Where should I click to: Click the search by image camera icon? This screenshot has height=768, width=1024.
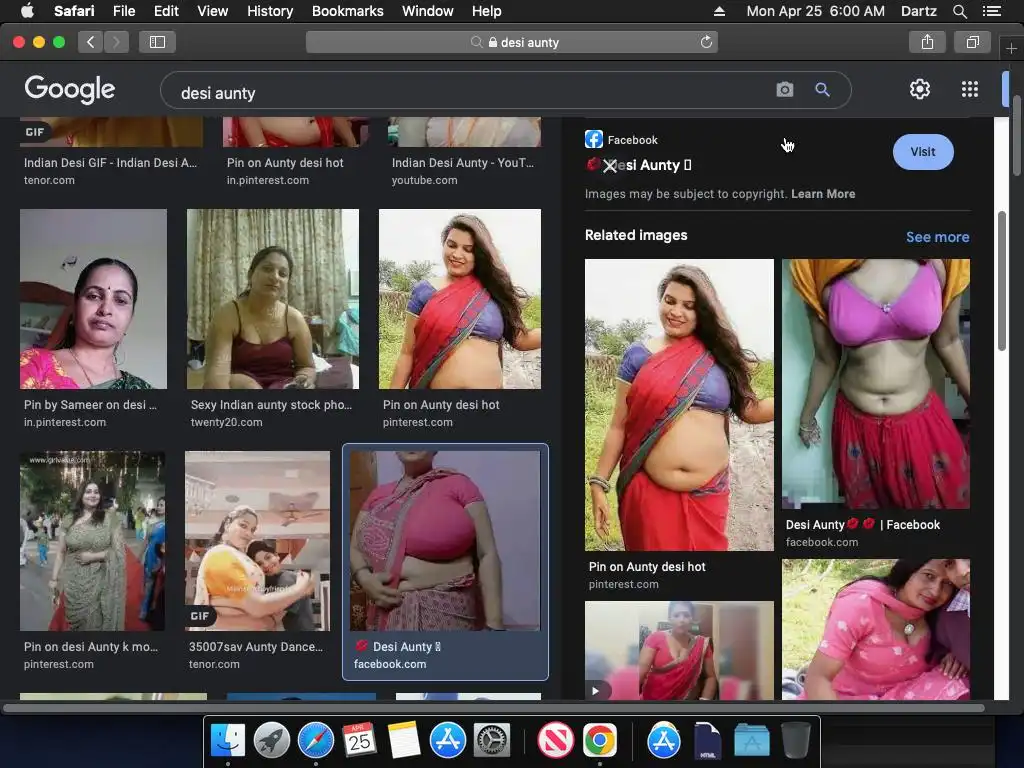point(784,89)
